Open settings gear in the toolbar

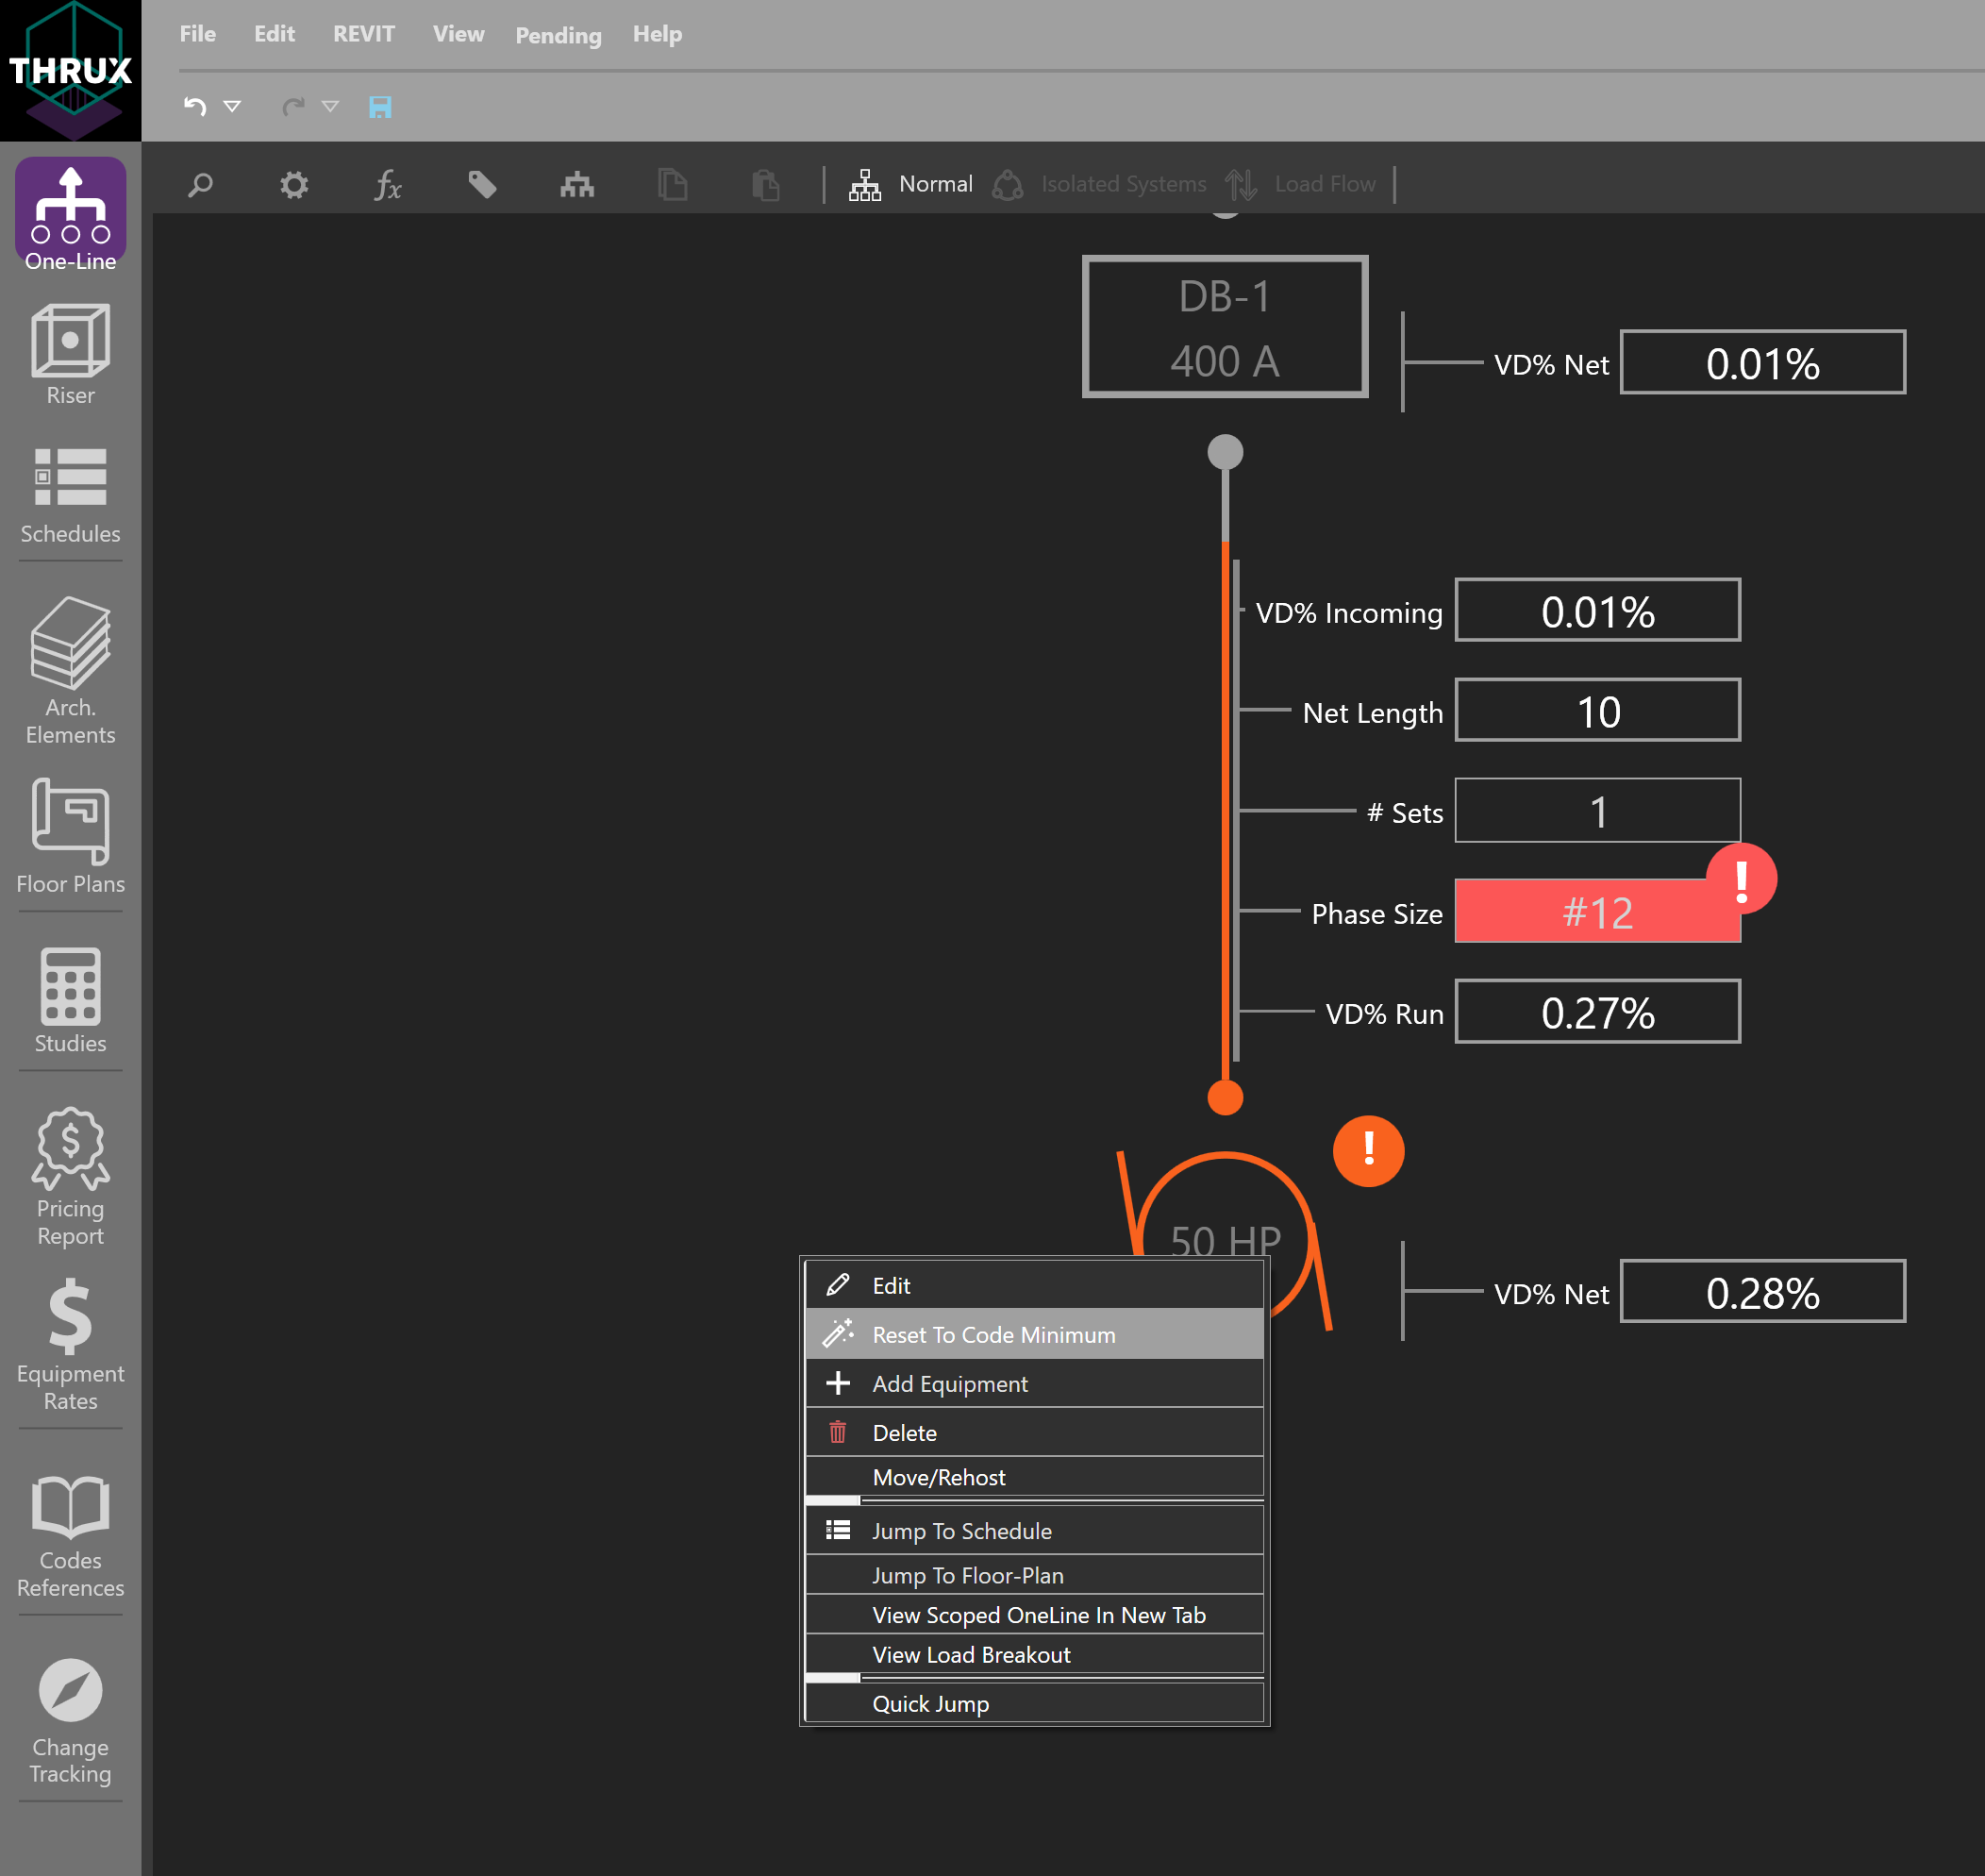point(294,185)
